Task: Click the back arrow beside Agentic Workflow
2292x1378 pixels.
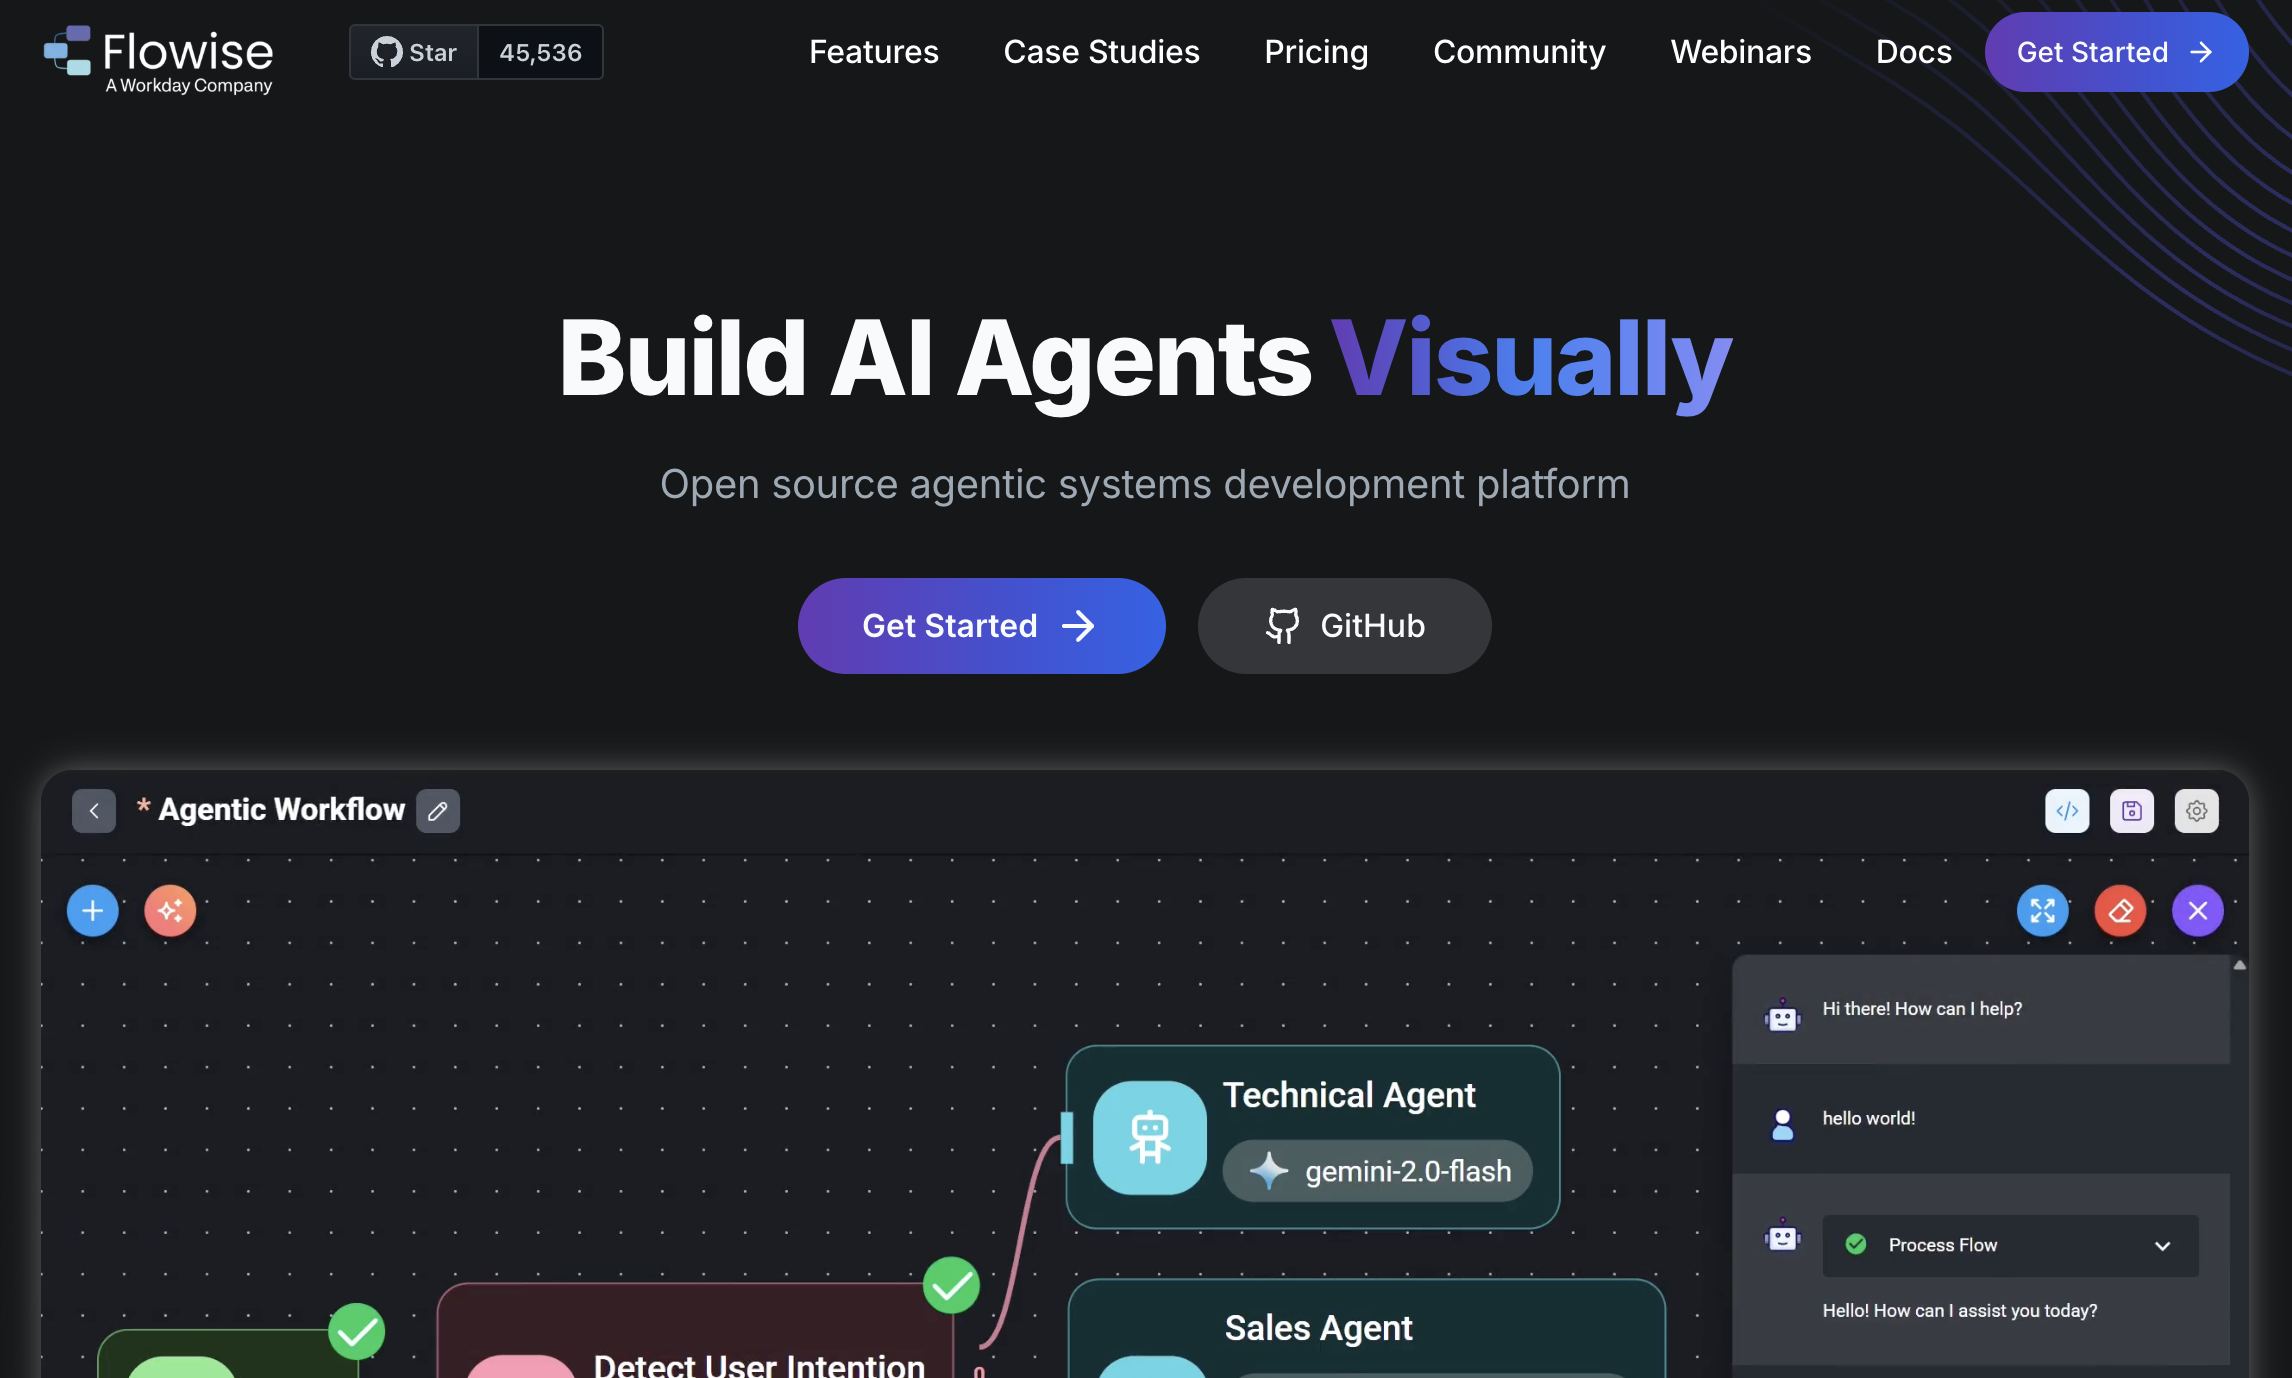Action: (94, 811)
